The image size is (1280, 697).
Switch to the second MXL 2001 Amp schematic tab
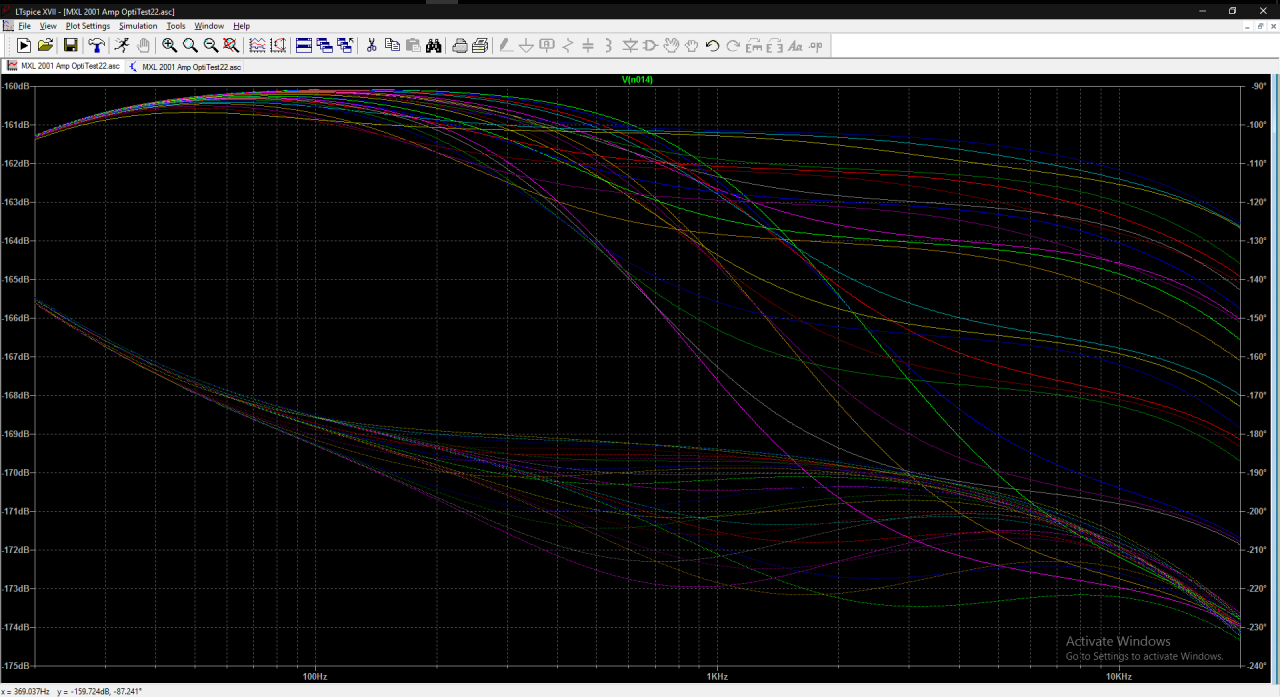tap(184, 66)
